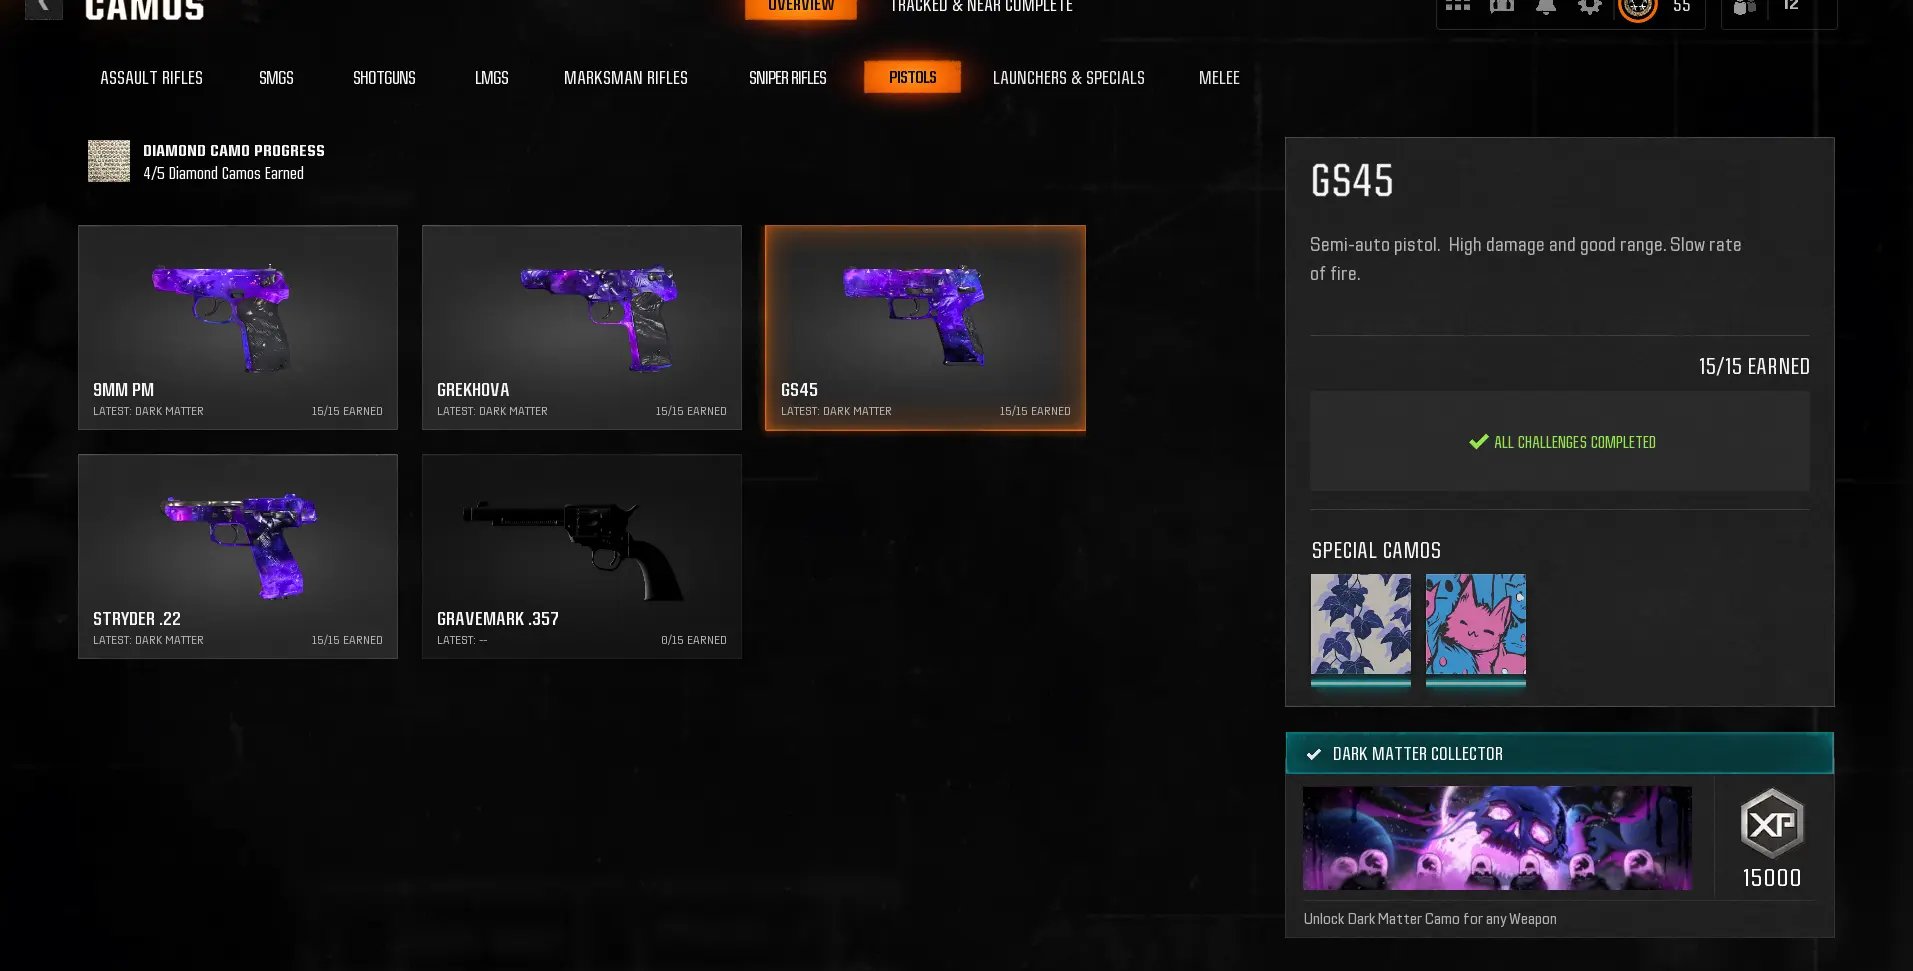Select the blue ivy leaf special camo
The height and width of the screenshot is (971, 1913).
(x=1361, y=625)
